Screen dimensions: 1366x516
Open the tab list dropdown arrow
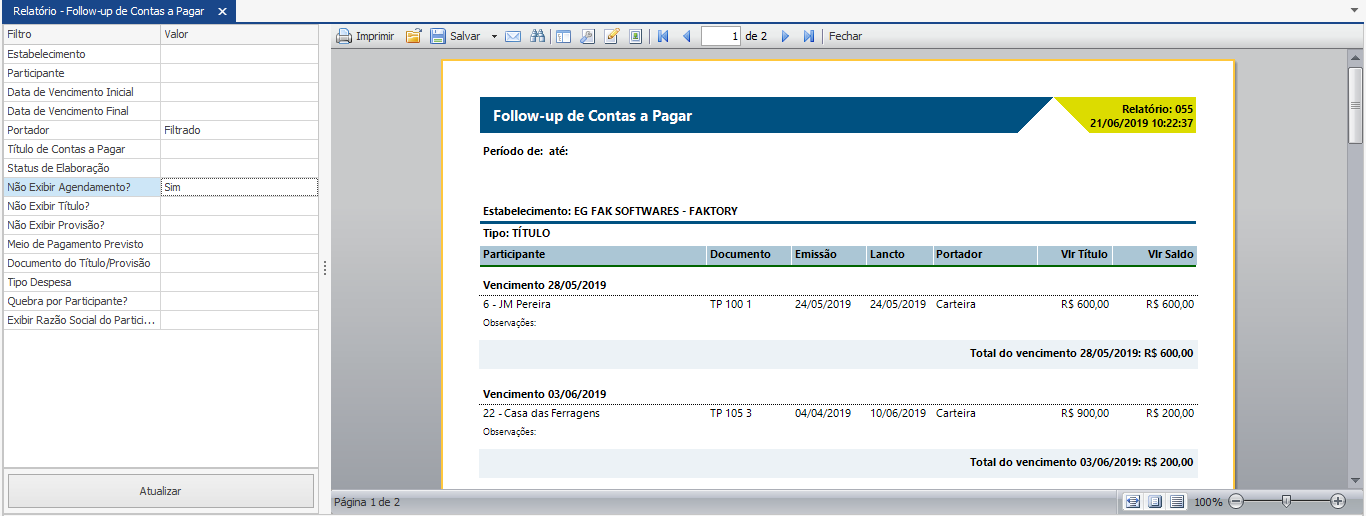click(x=1355, y=12)
